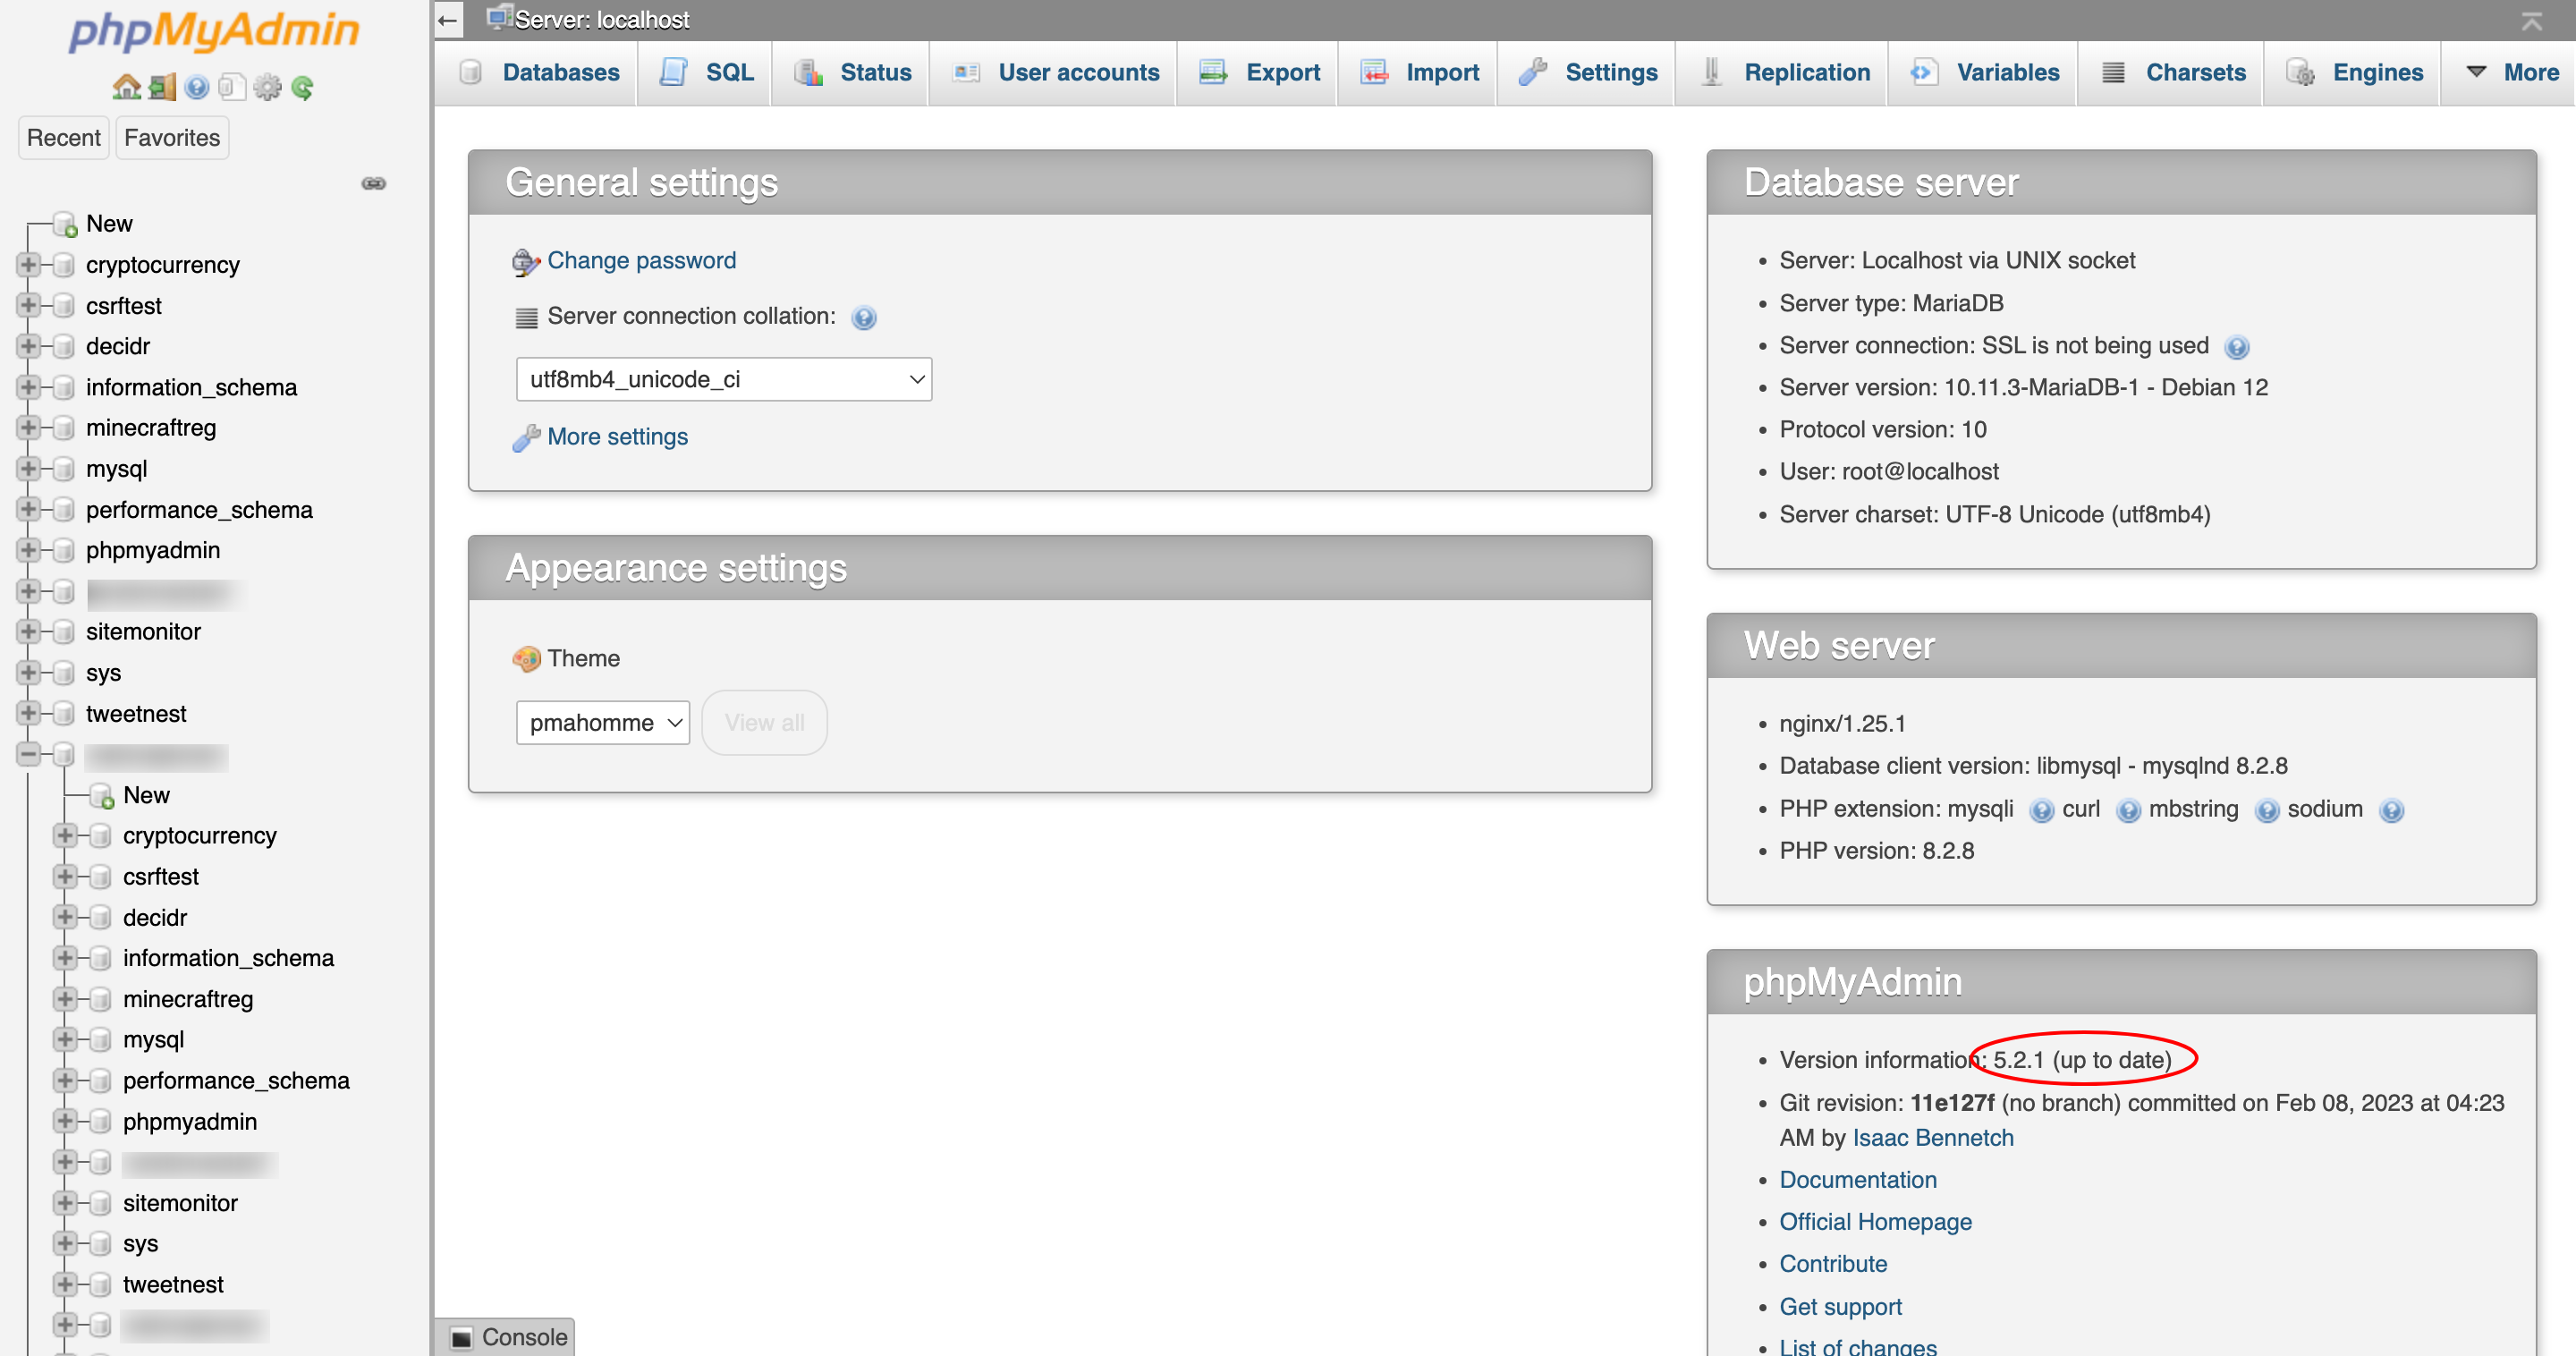2576x1356 pixels.
Task: Click the back arrow beside Server: localhost
Action: tap(447, 19)
